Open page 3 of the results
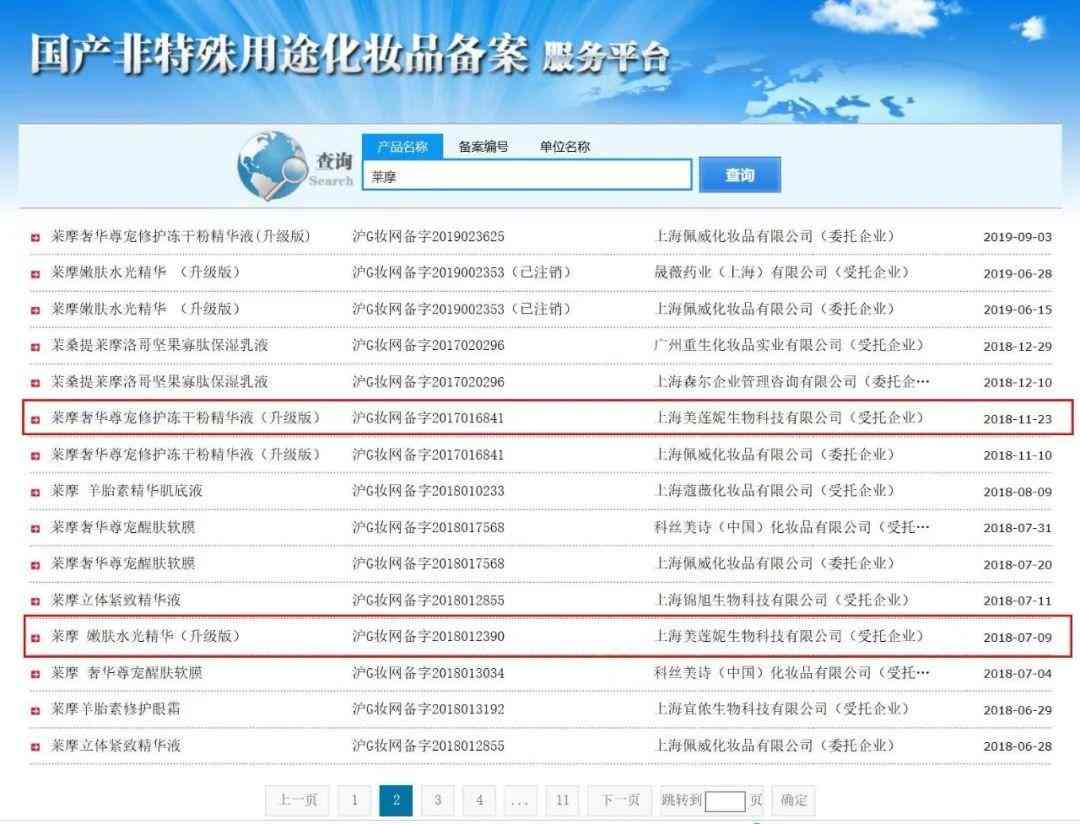 click(437, 800)
